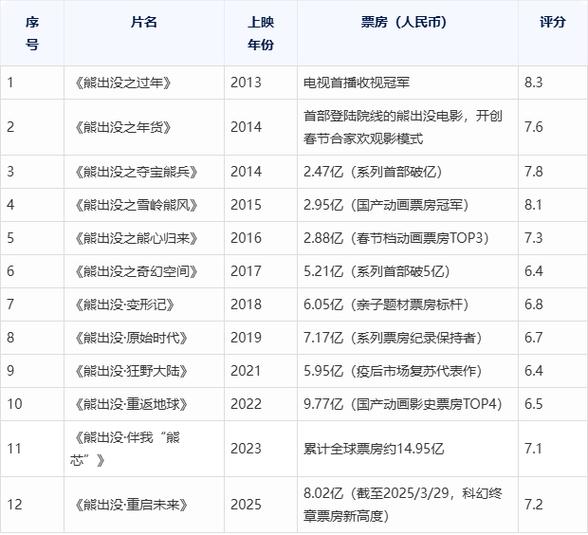Select the title 《熊出没之熊心归来》
This screenshot has width=588, height=535.
136,238
